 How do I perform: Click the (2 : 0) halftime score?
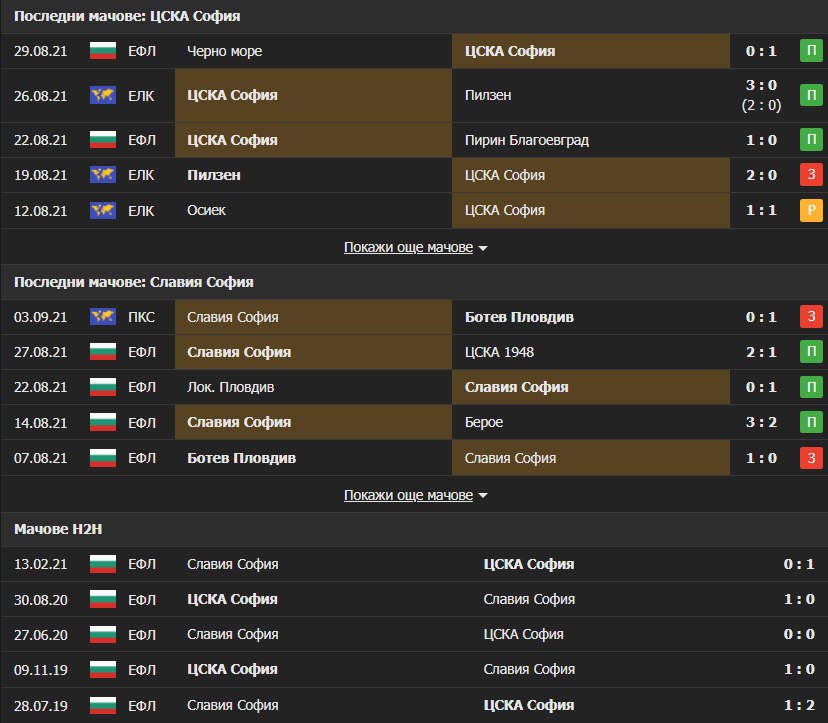(x=761, y=105)
